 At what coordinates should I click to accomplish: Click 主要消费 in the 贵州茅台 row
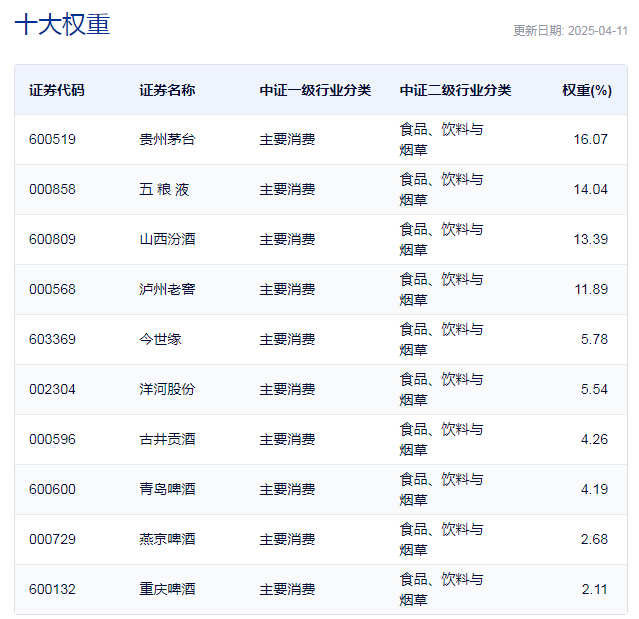287,139
